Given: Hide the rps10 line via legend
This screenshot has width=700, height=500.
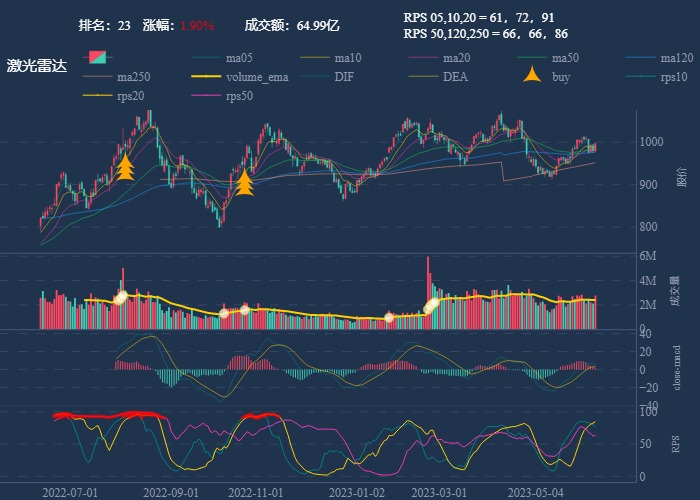Looking at the screenshot, I should pyautogui.click(x=642, y=77).
